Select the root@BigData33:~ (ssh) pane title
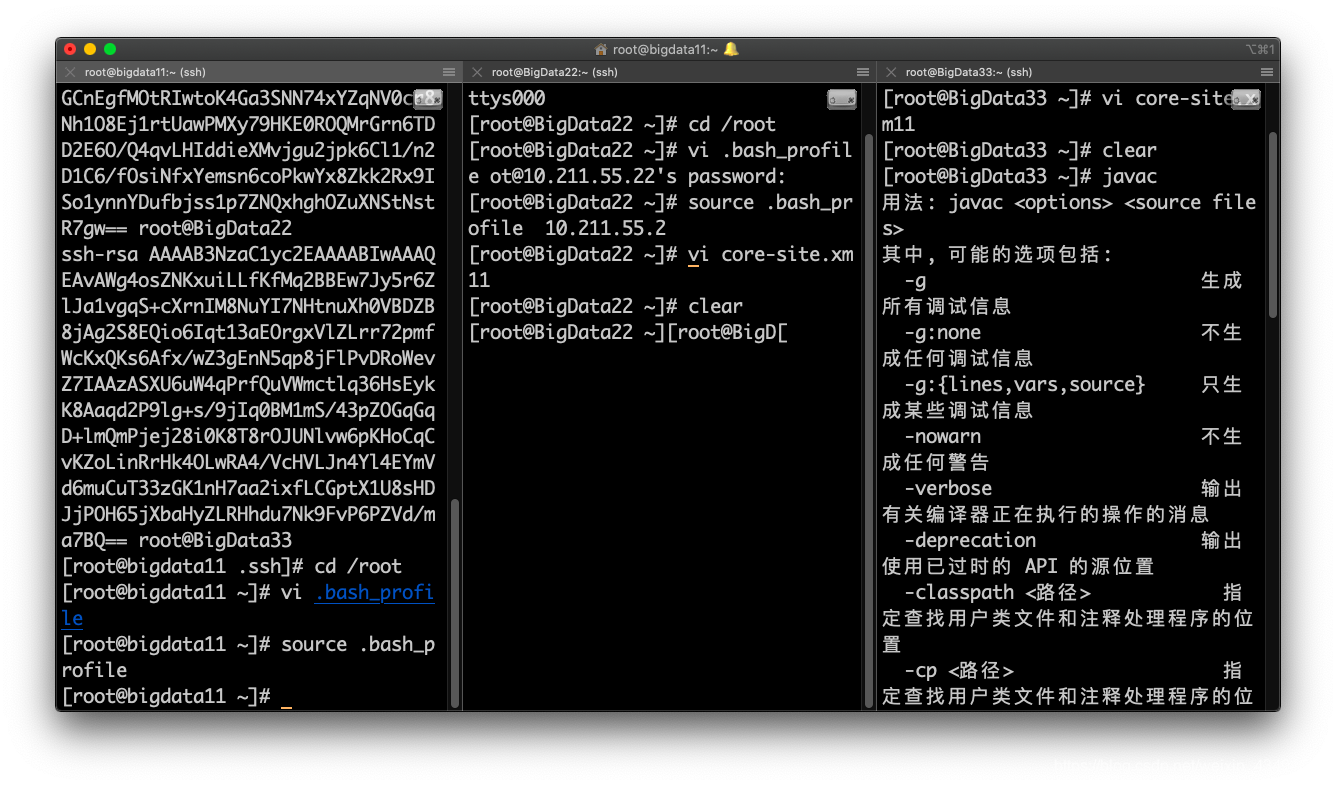This screenshot has height=785, width=1336. [x=969, y=72]
